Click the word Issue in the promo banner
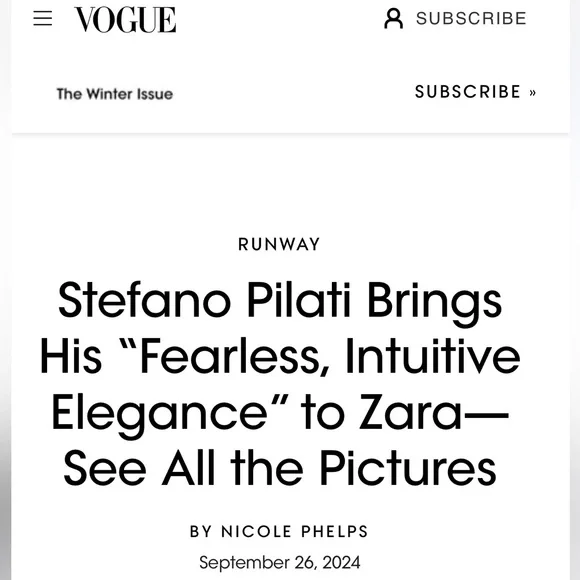 point(155,94)
